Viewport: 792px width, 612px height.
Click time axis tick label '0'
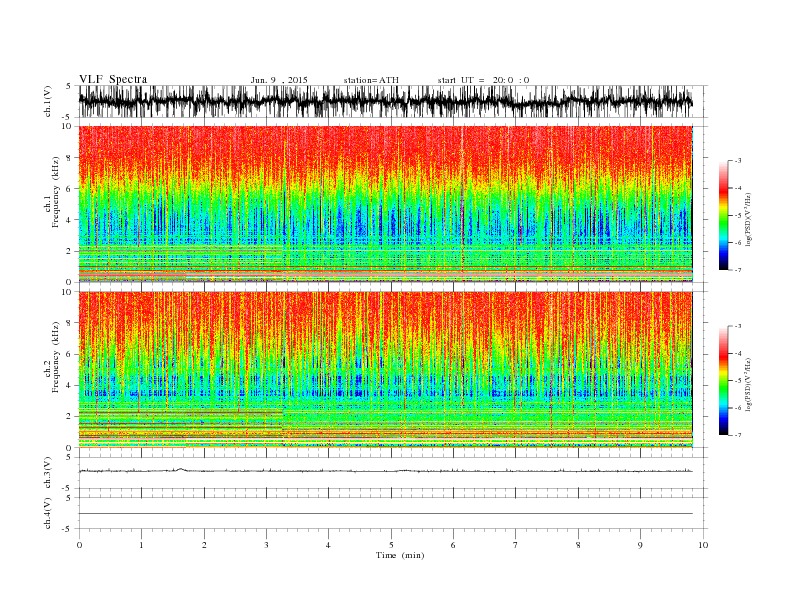(x=79, y=545)
